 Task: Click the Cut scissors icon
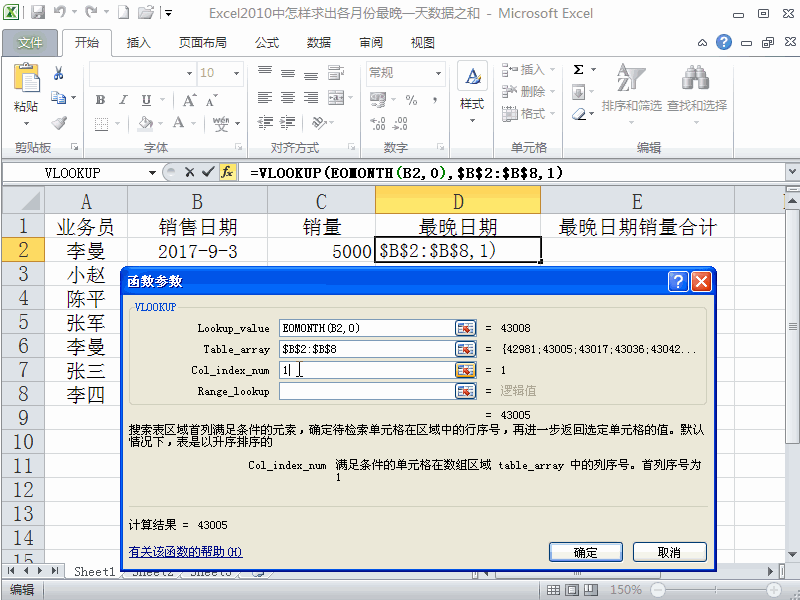[59, 73]
